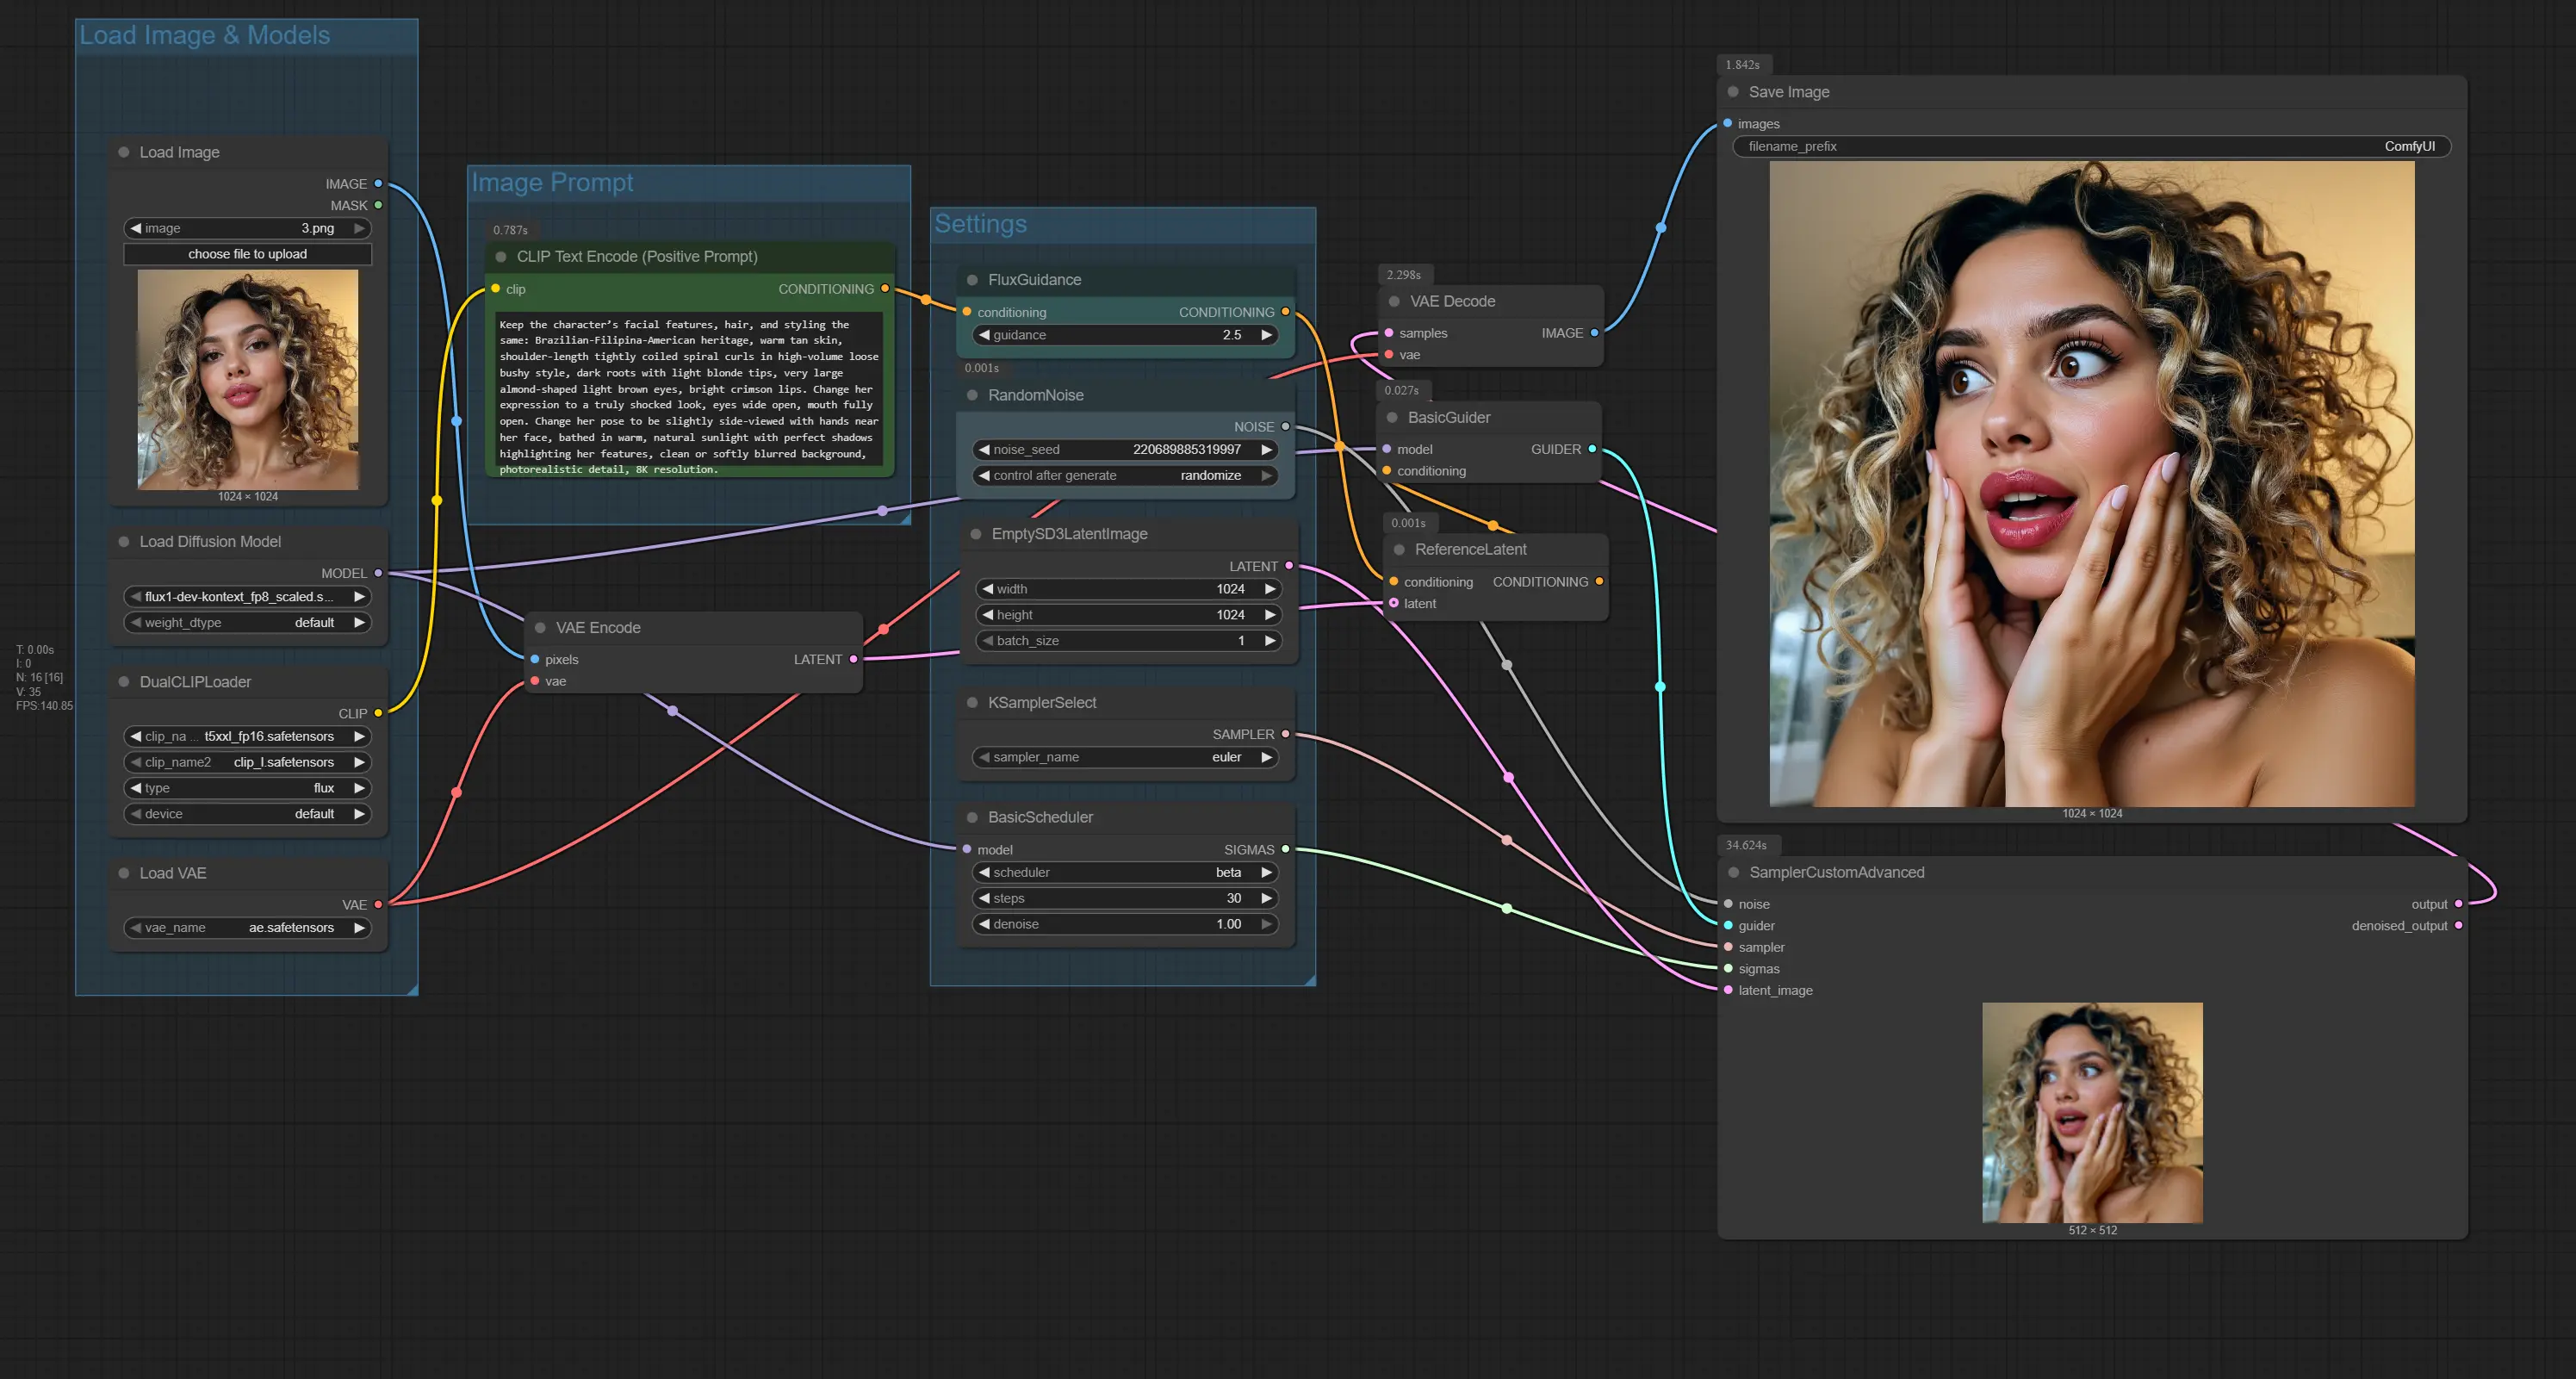Viewport: 2576px width, 1379px height.
Task: Click the MODEL output socket on Load Diffusion Model
Action: click(x=378, y=573)
